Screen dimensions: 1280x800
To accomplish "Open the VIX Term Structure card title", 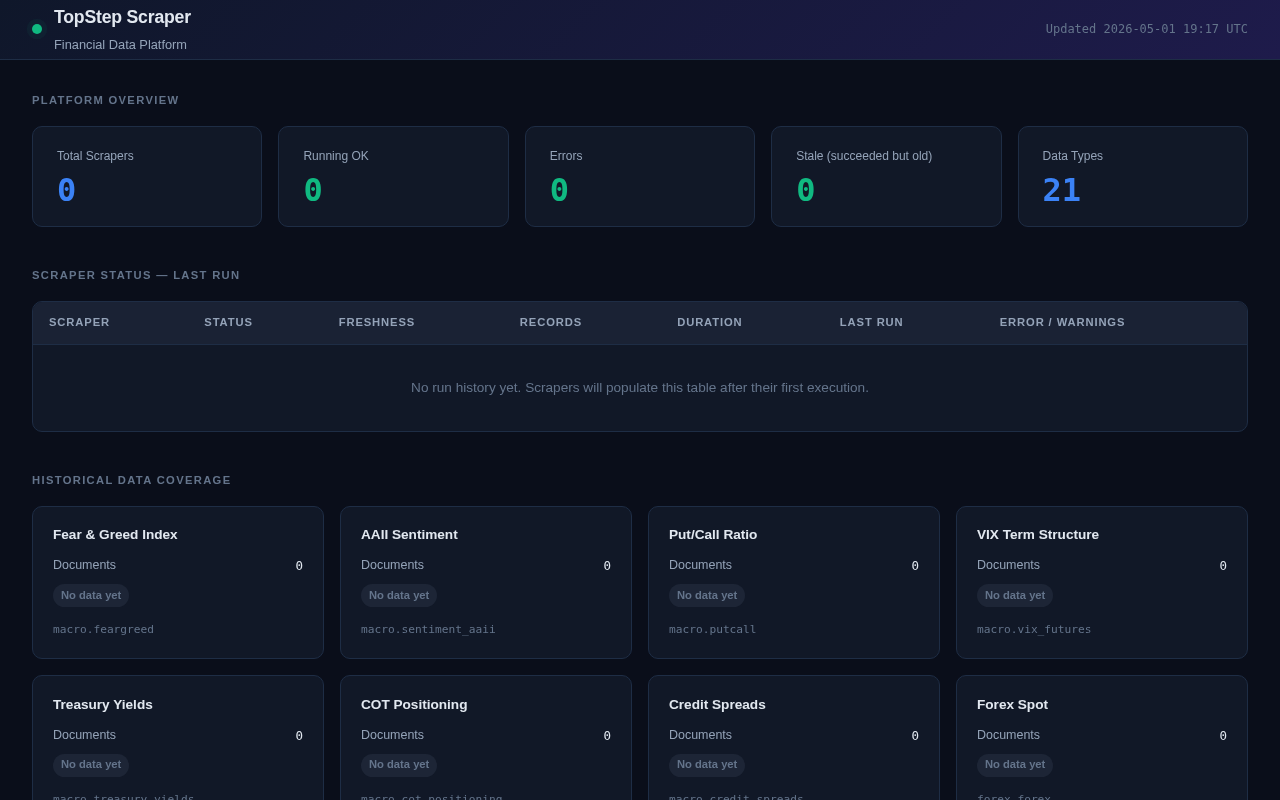I will click(1038, 535).
